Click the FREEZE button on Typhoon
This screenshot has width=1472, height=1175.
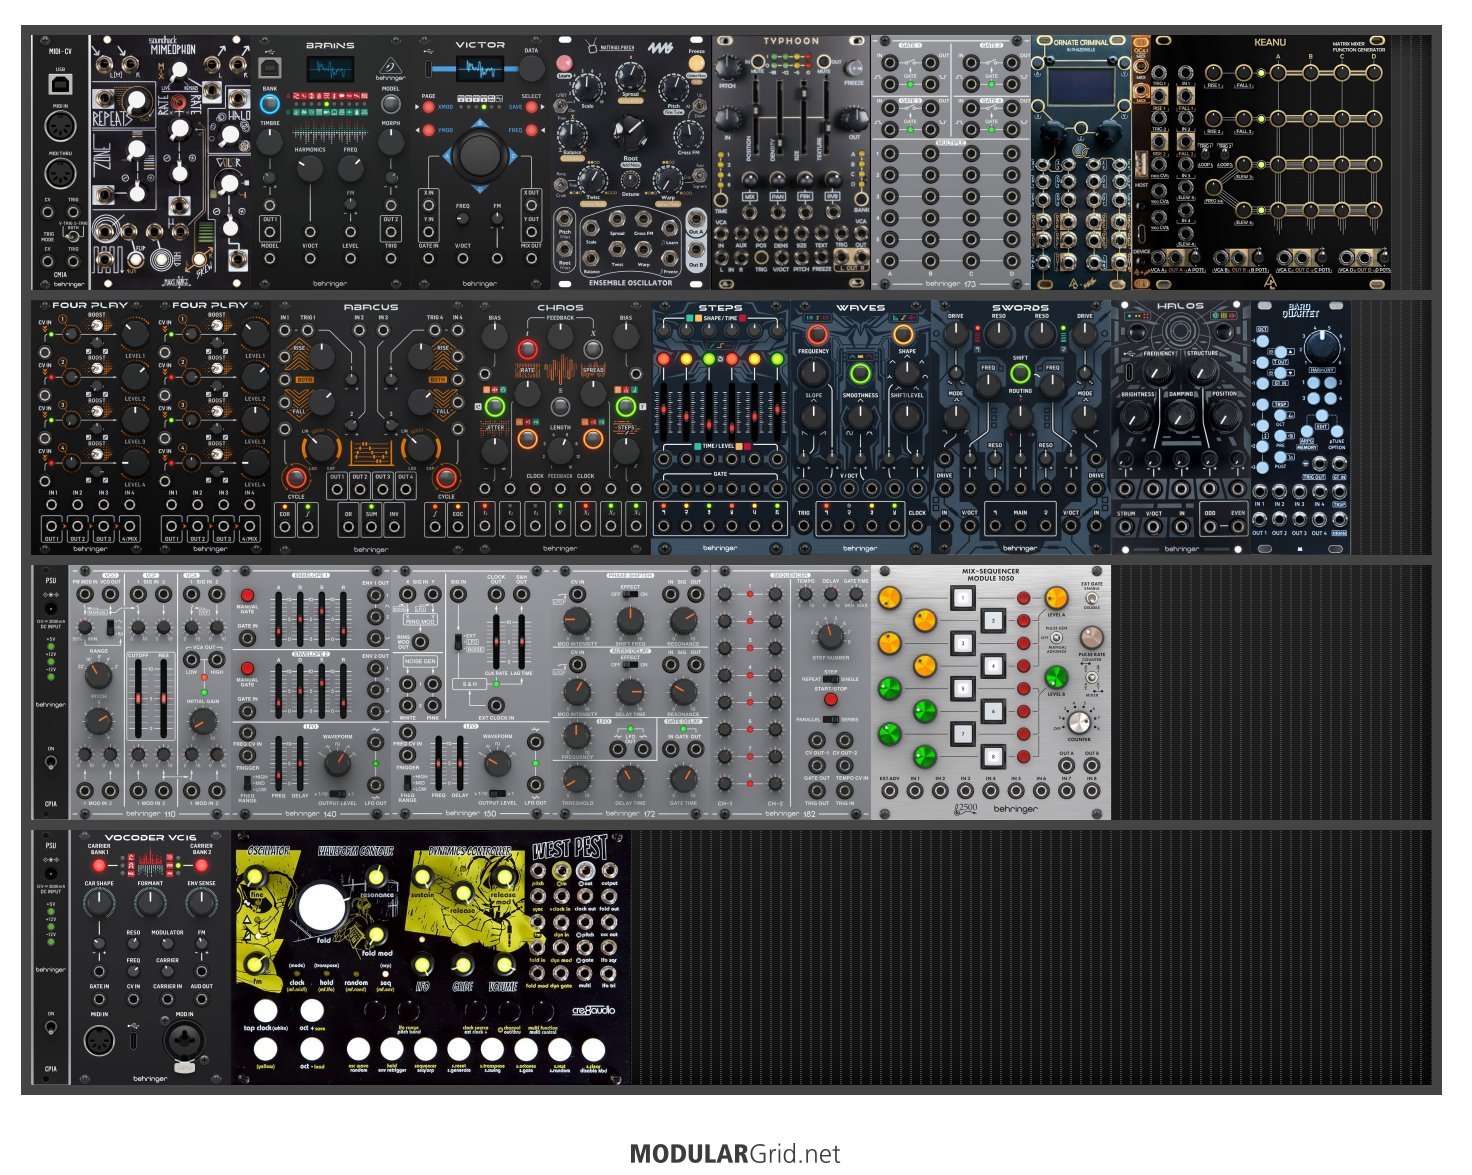pos(854,69)
